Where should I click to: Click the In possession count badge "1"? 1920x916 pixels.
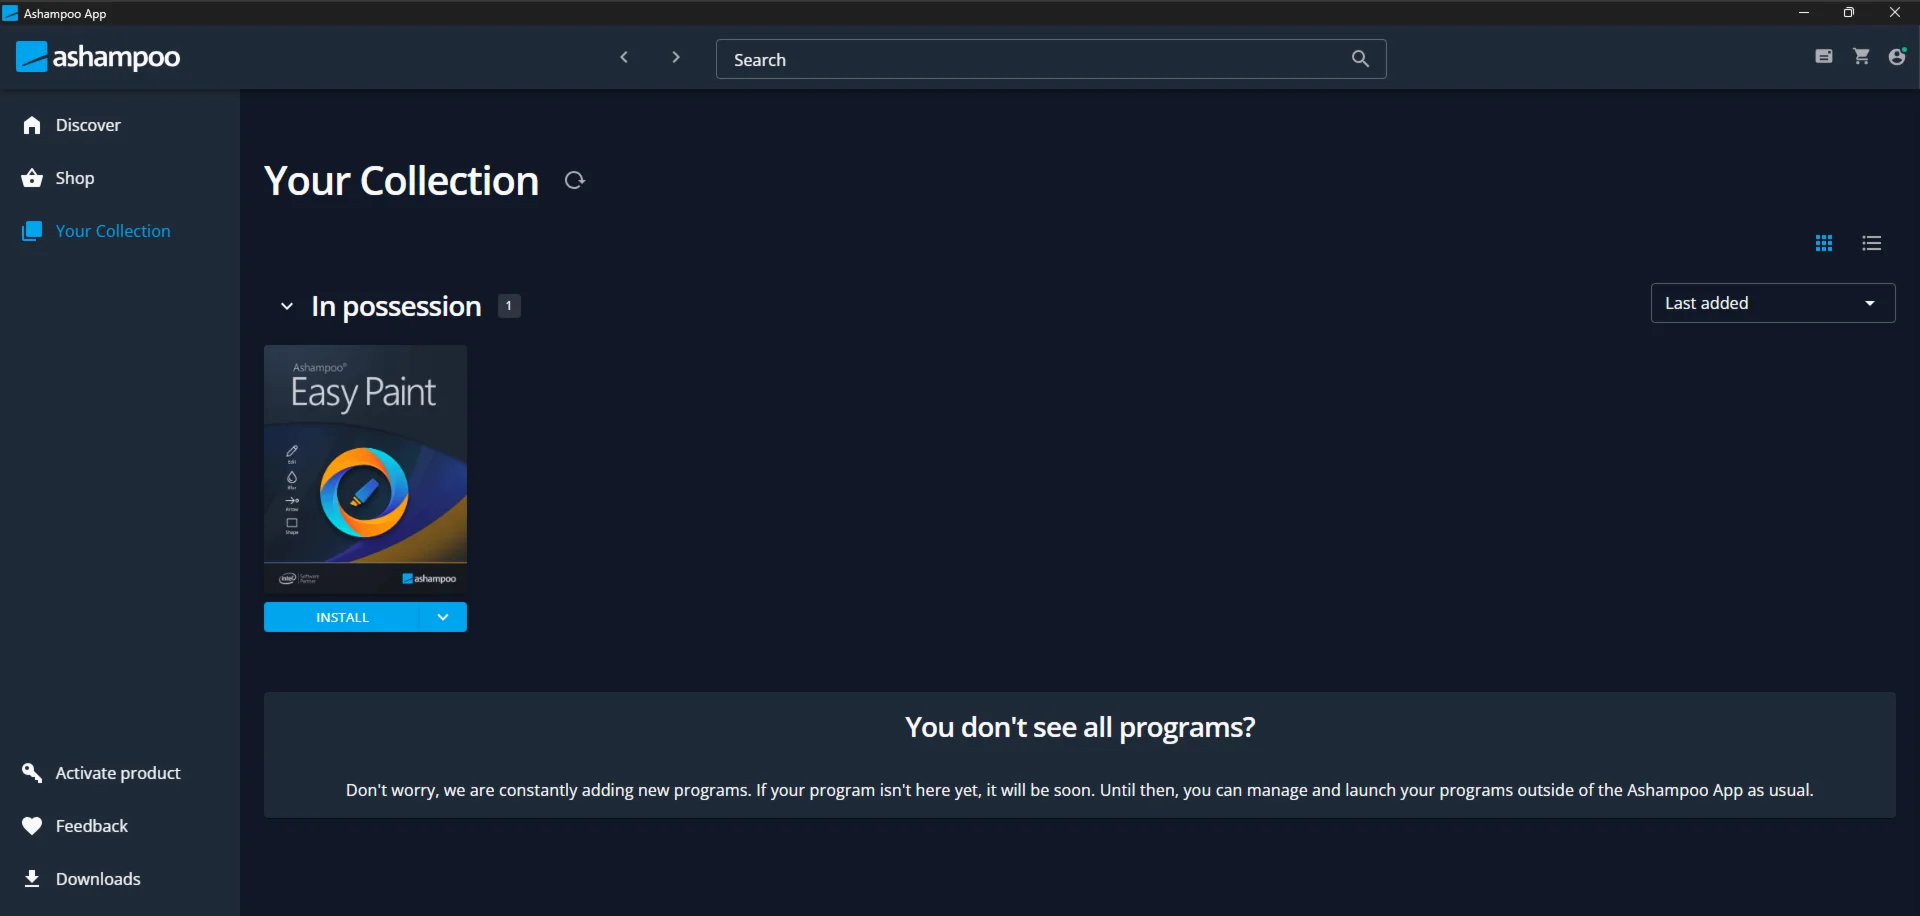509,306
